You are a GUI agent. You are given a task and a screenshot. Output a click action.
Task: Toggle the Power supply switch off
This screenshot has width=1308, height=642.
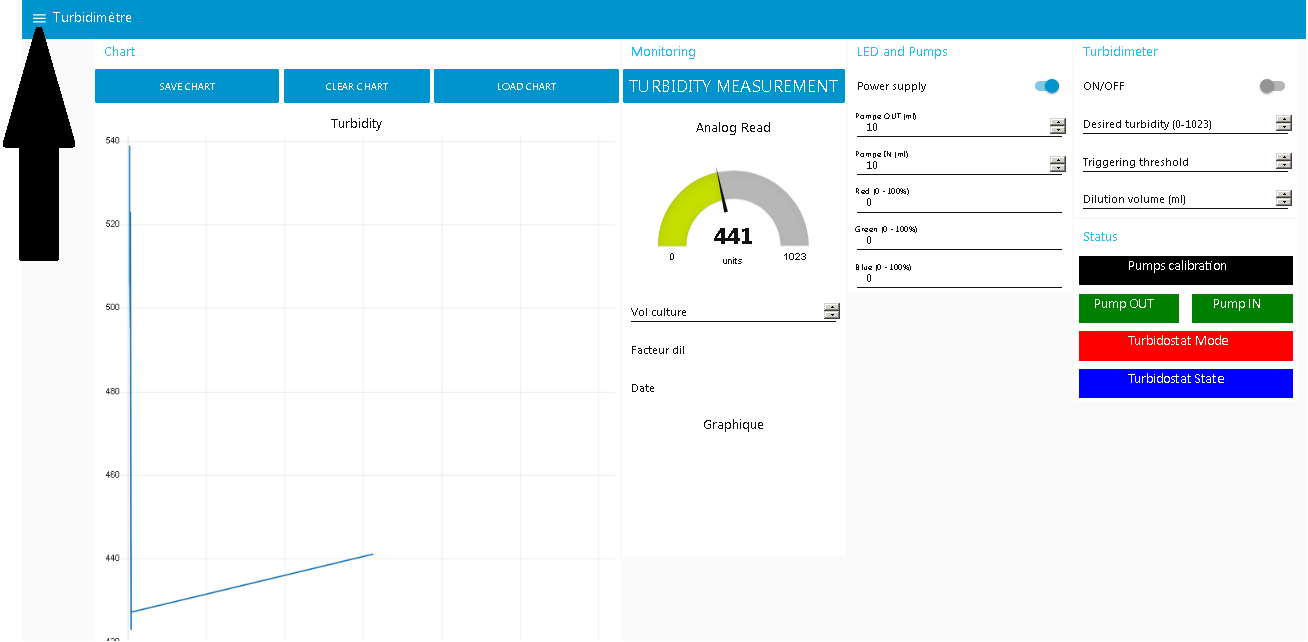click(1046, 87)
